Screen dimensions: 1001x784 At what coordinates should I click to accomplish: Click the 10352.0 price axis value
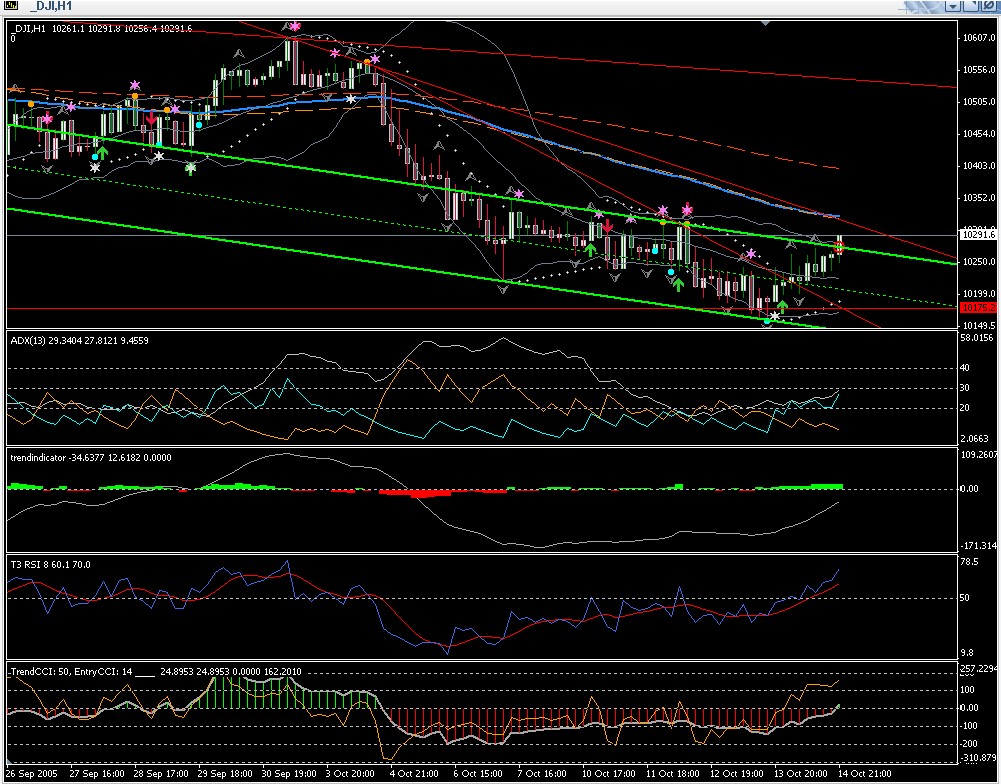coord(979,198)
